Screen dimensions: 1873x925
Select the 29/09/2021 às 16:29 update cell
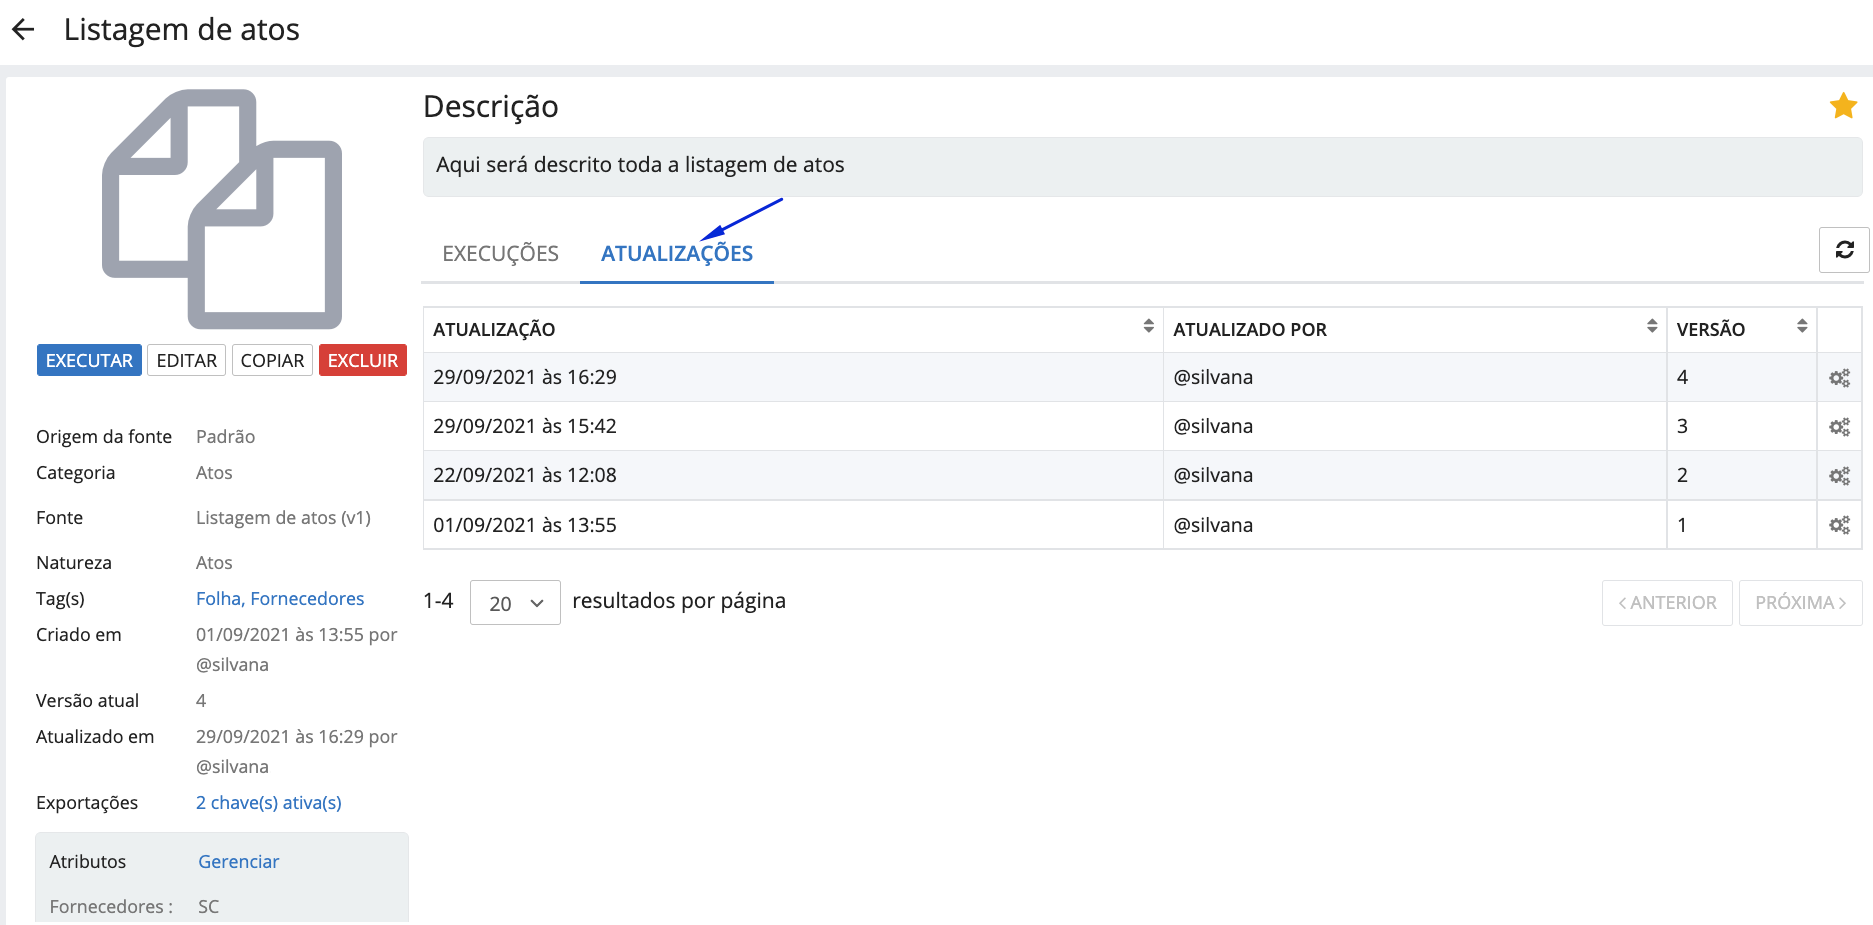click(793, 377)
